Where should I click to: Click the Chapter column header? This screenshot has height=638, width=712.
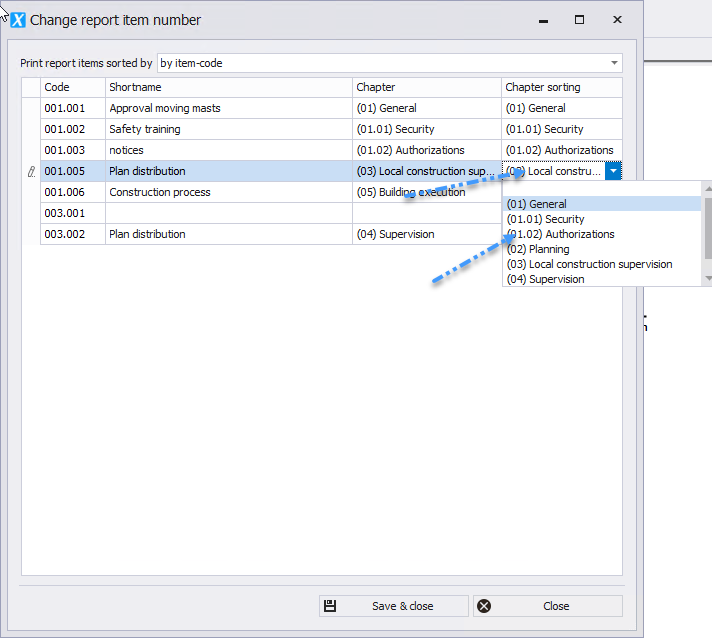tap(427, 87)
